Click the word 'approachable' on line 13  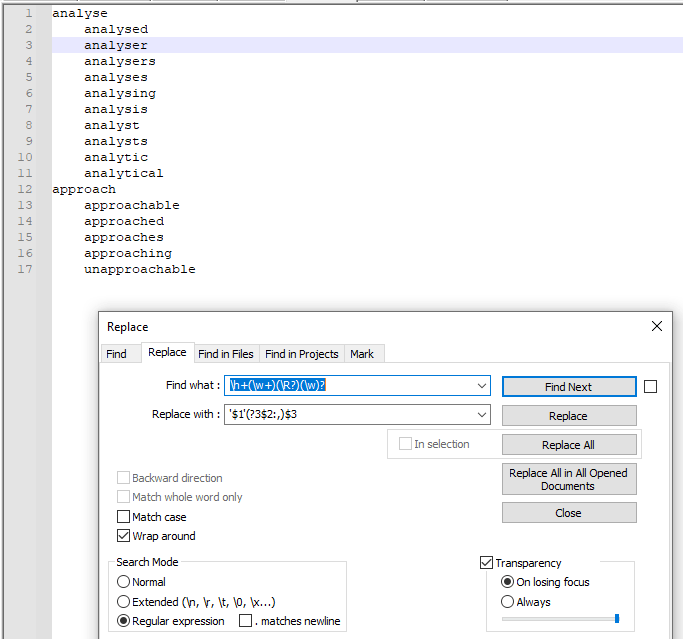coord(132,205)
